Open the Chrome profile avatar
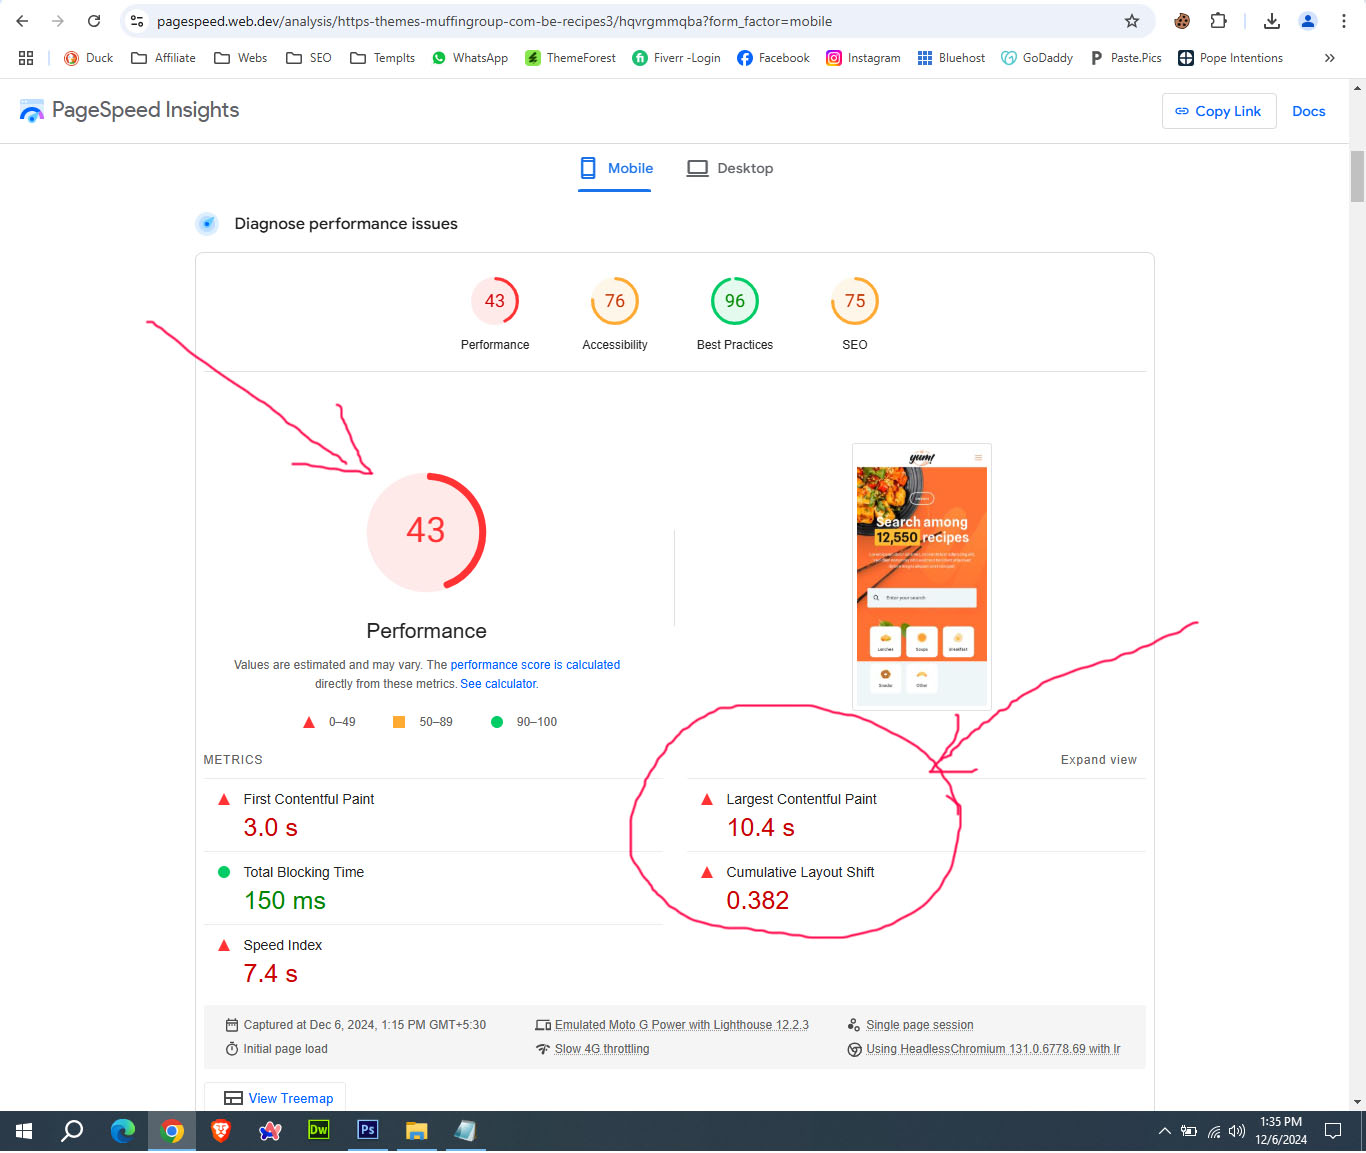Image resolution: width=1366 pixels, height=1153 pixels. pos(1308,21)
